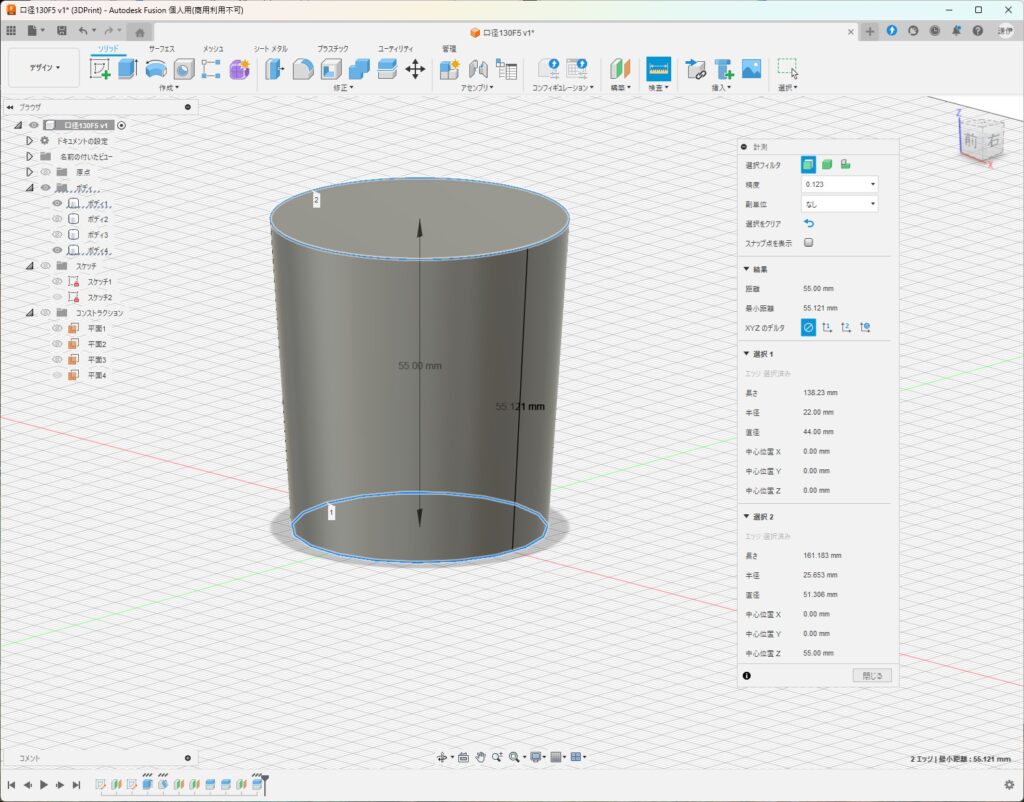Toggle visibility of スケッチ1
The height and width of the screenshot is (802, 1024).
[x=57, y=281]
